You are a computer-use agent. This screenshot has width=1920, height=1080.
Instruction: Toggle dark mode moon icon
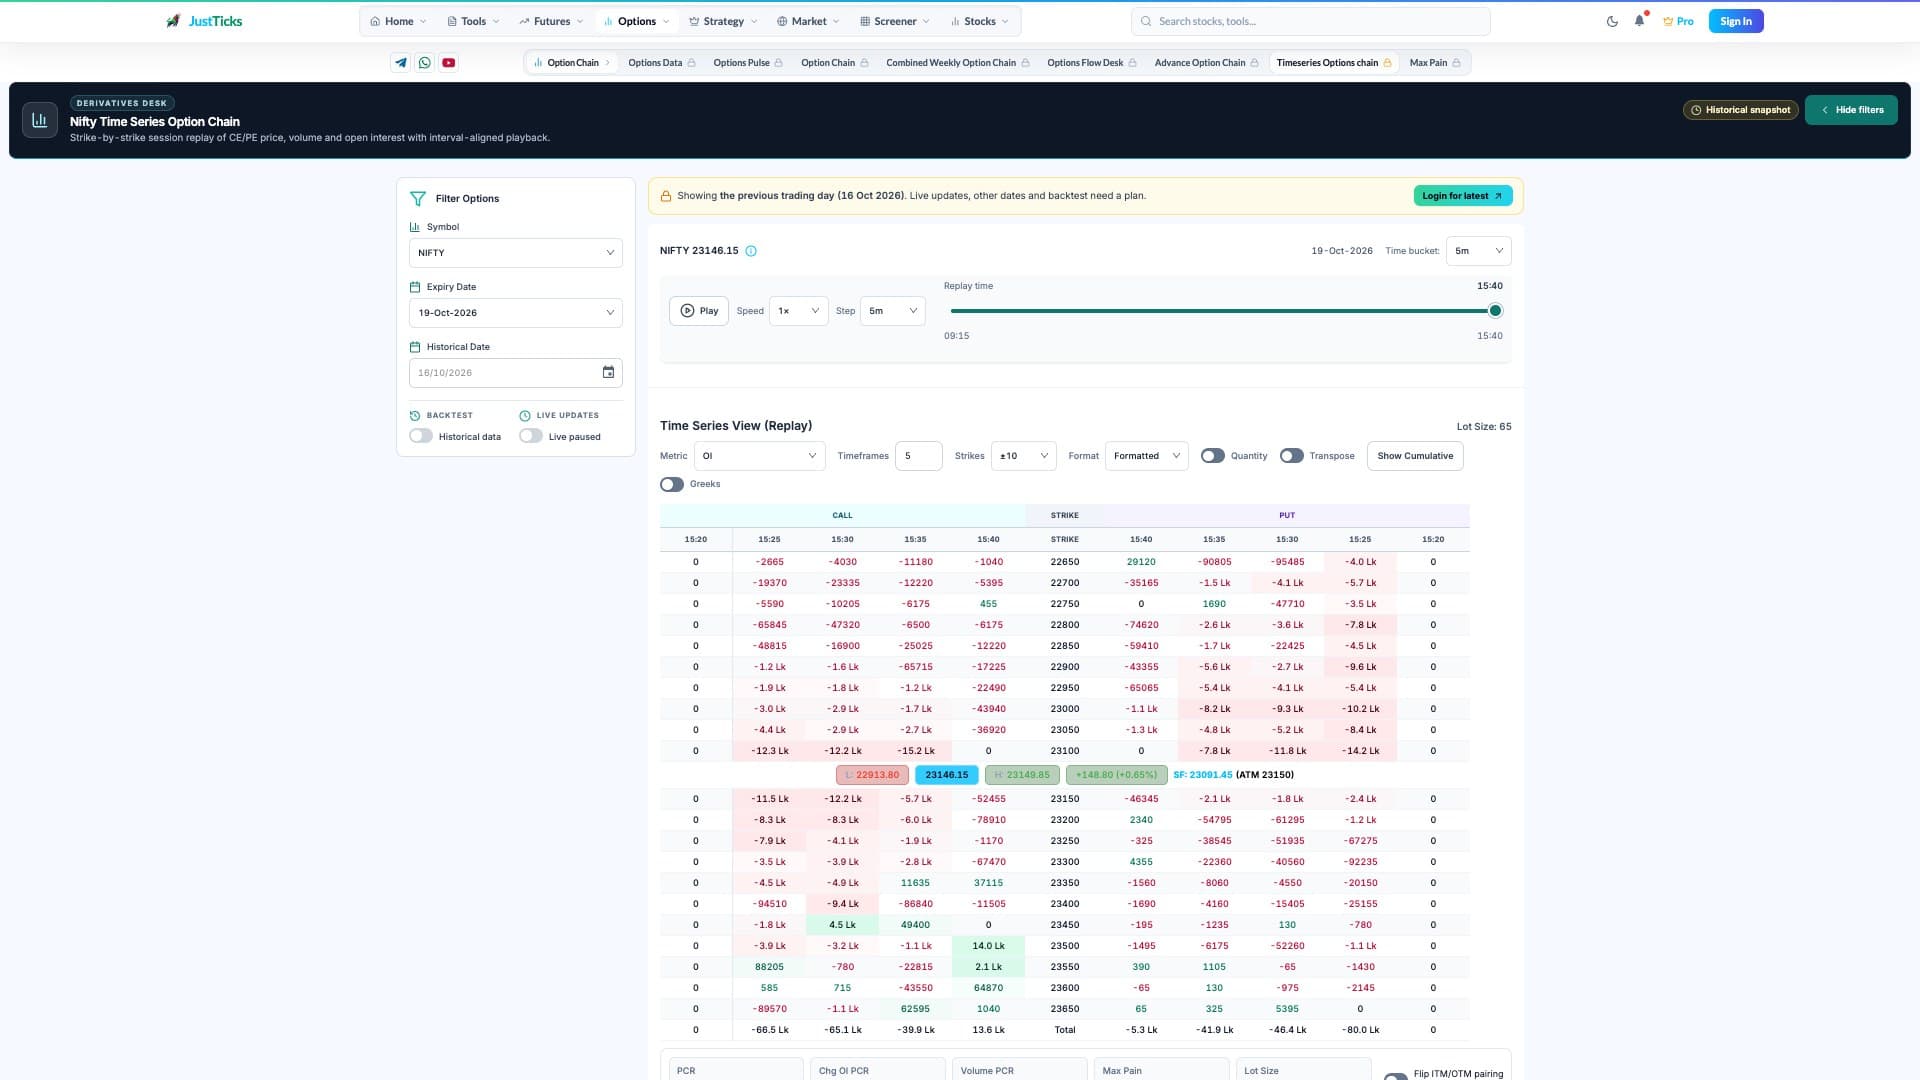1612,21
